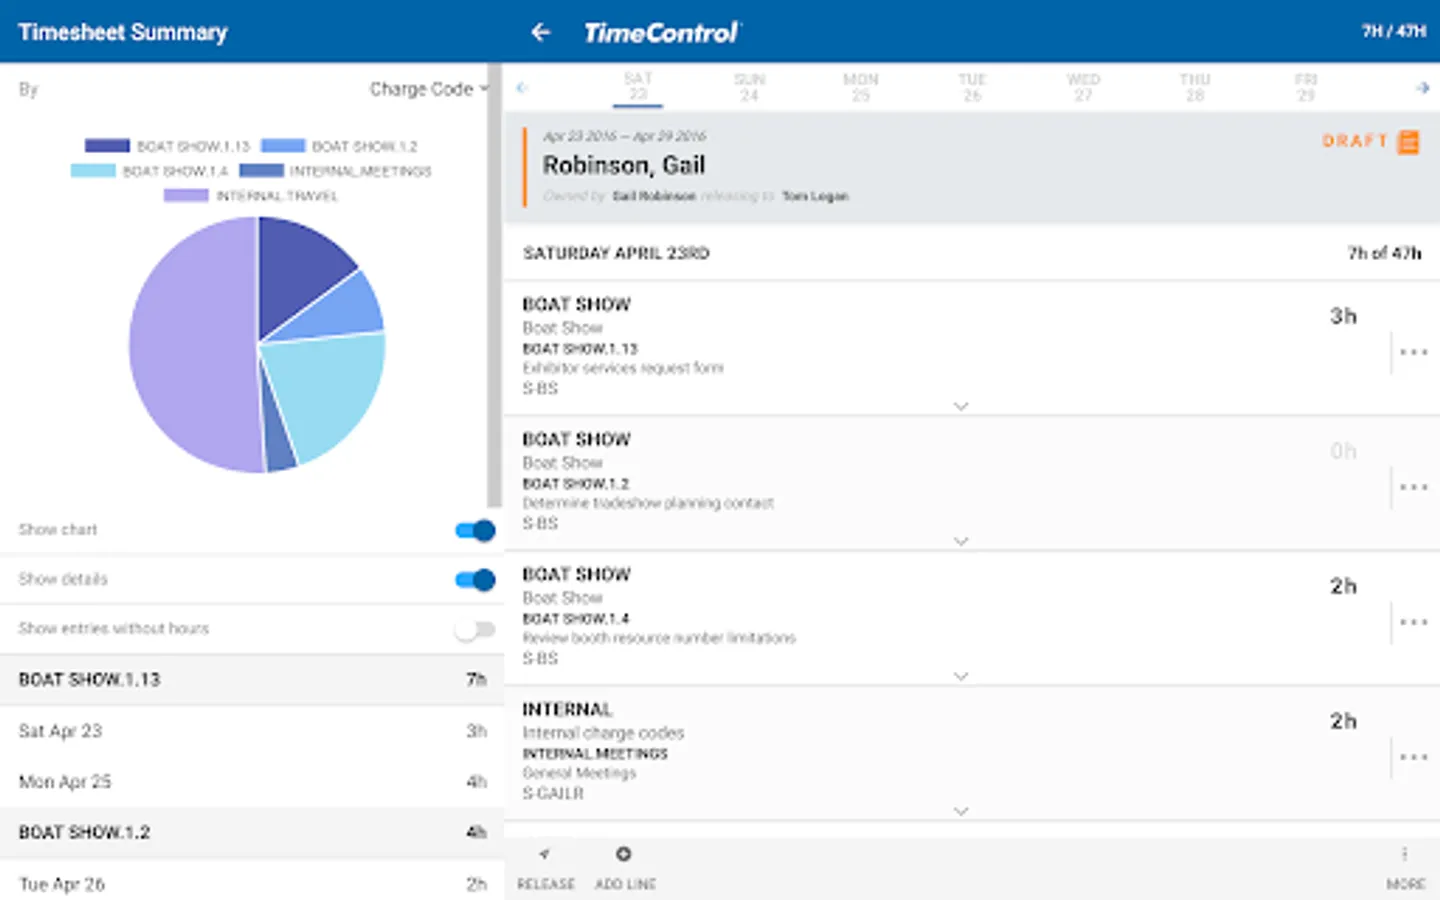
Task: Open the orange draft timesheet icon
Action: click(x=1408, y=142)
